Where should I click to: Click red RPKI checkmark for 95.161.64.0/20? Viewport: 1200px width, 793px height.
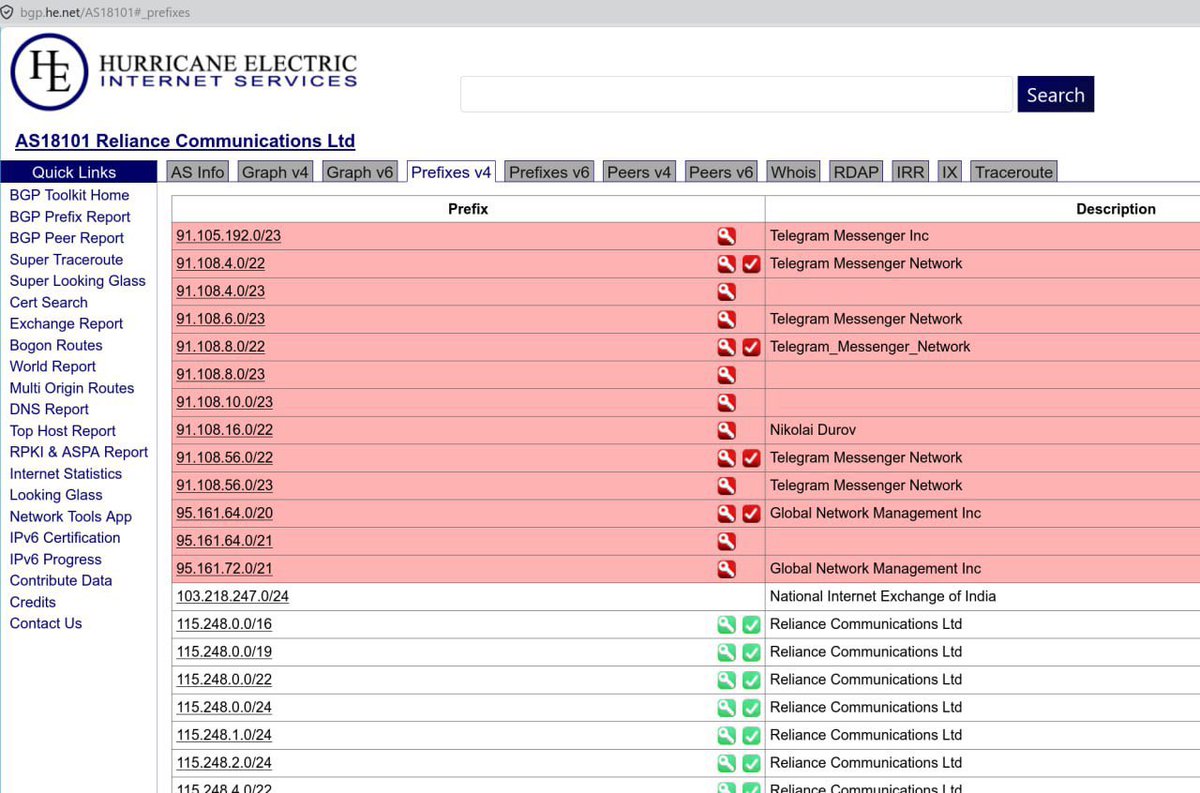(752, 513)
